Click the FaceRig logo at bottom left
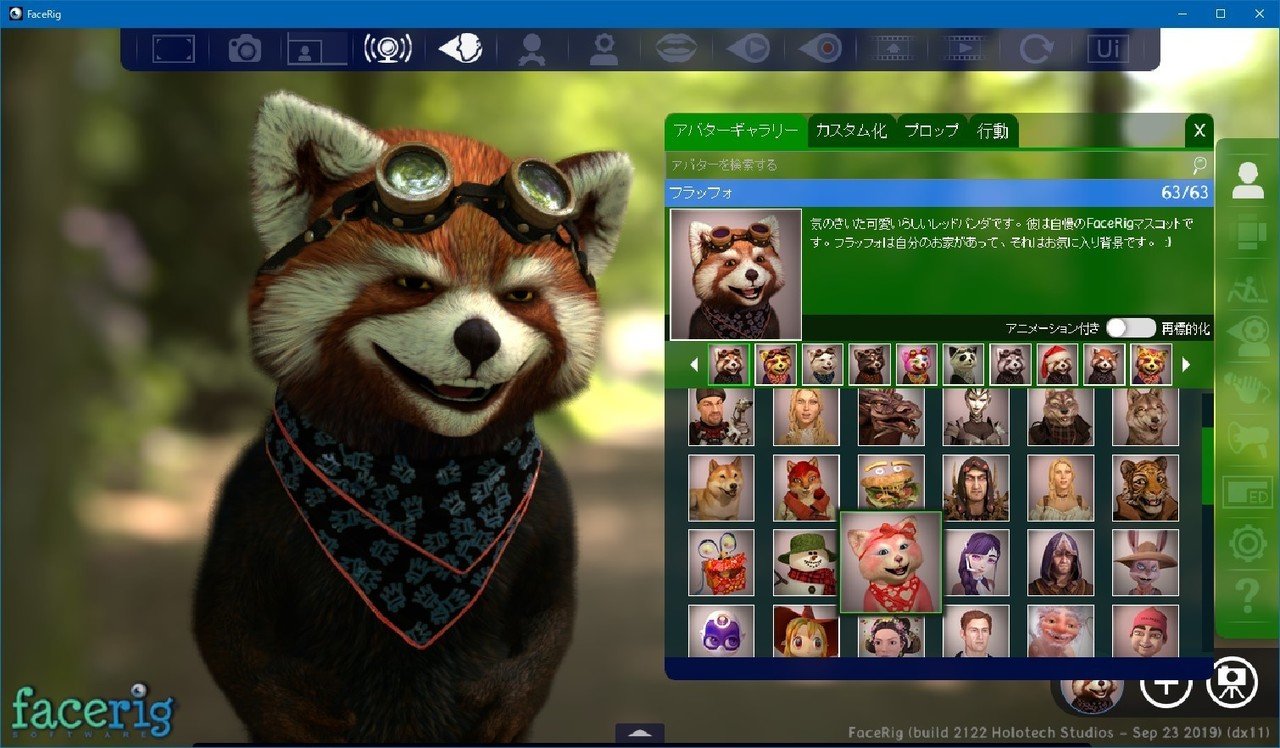Viewport: 1280px width, 748px height. pyautogui.click(x=93, y=710)
